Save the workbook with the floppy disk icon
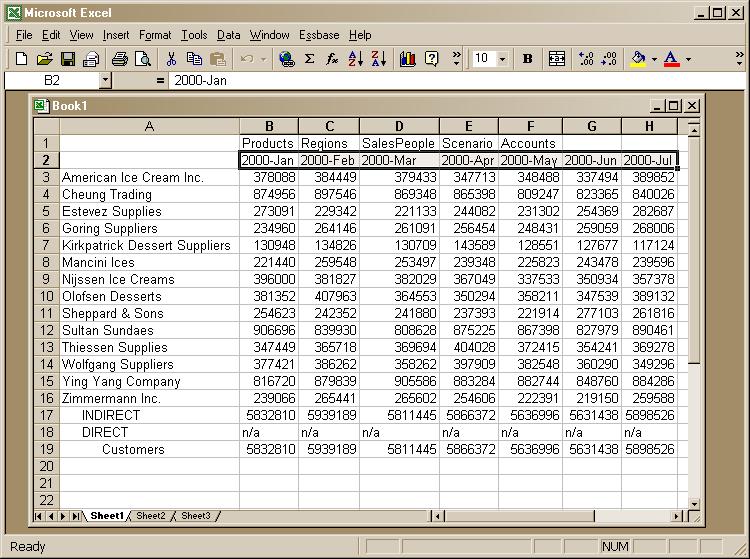 click(68, 59)
